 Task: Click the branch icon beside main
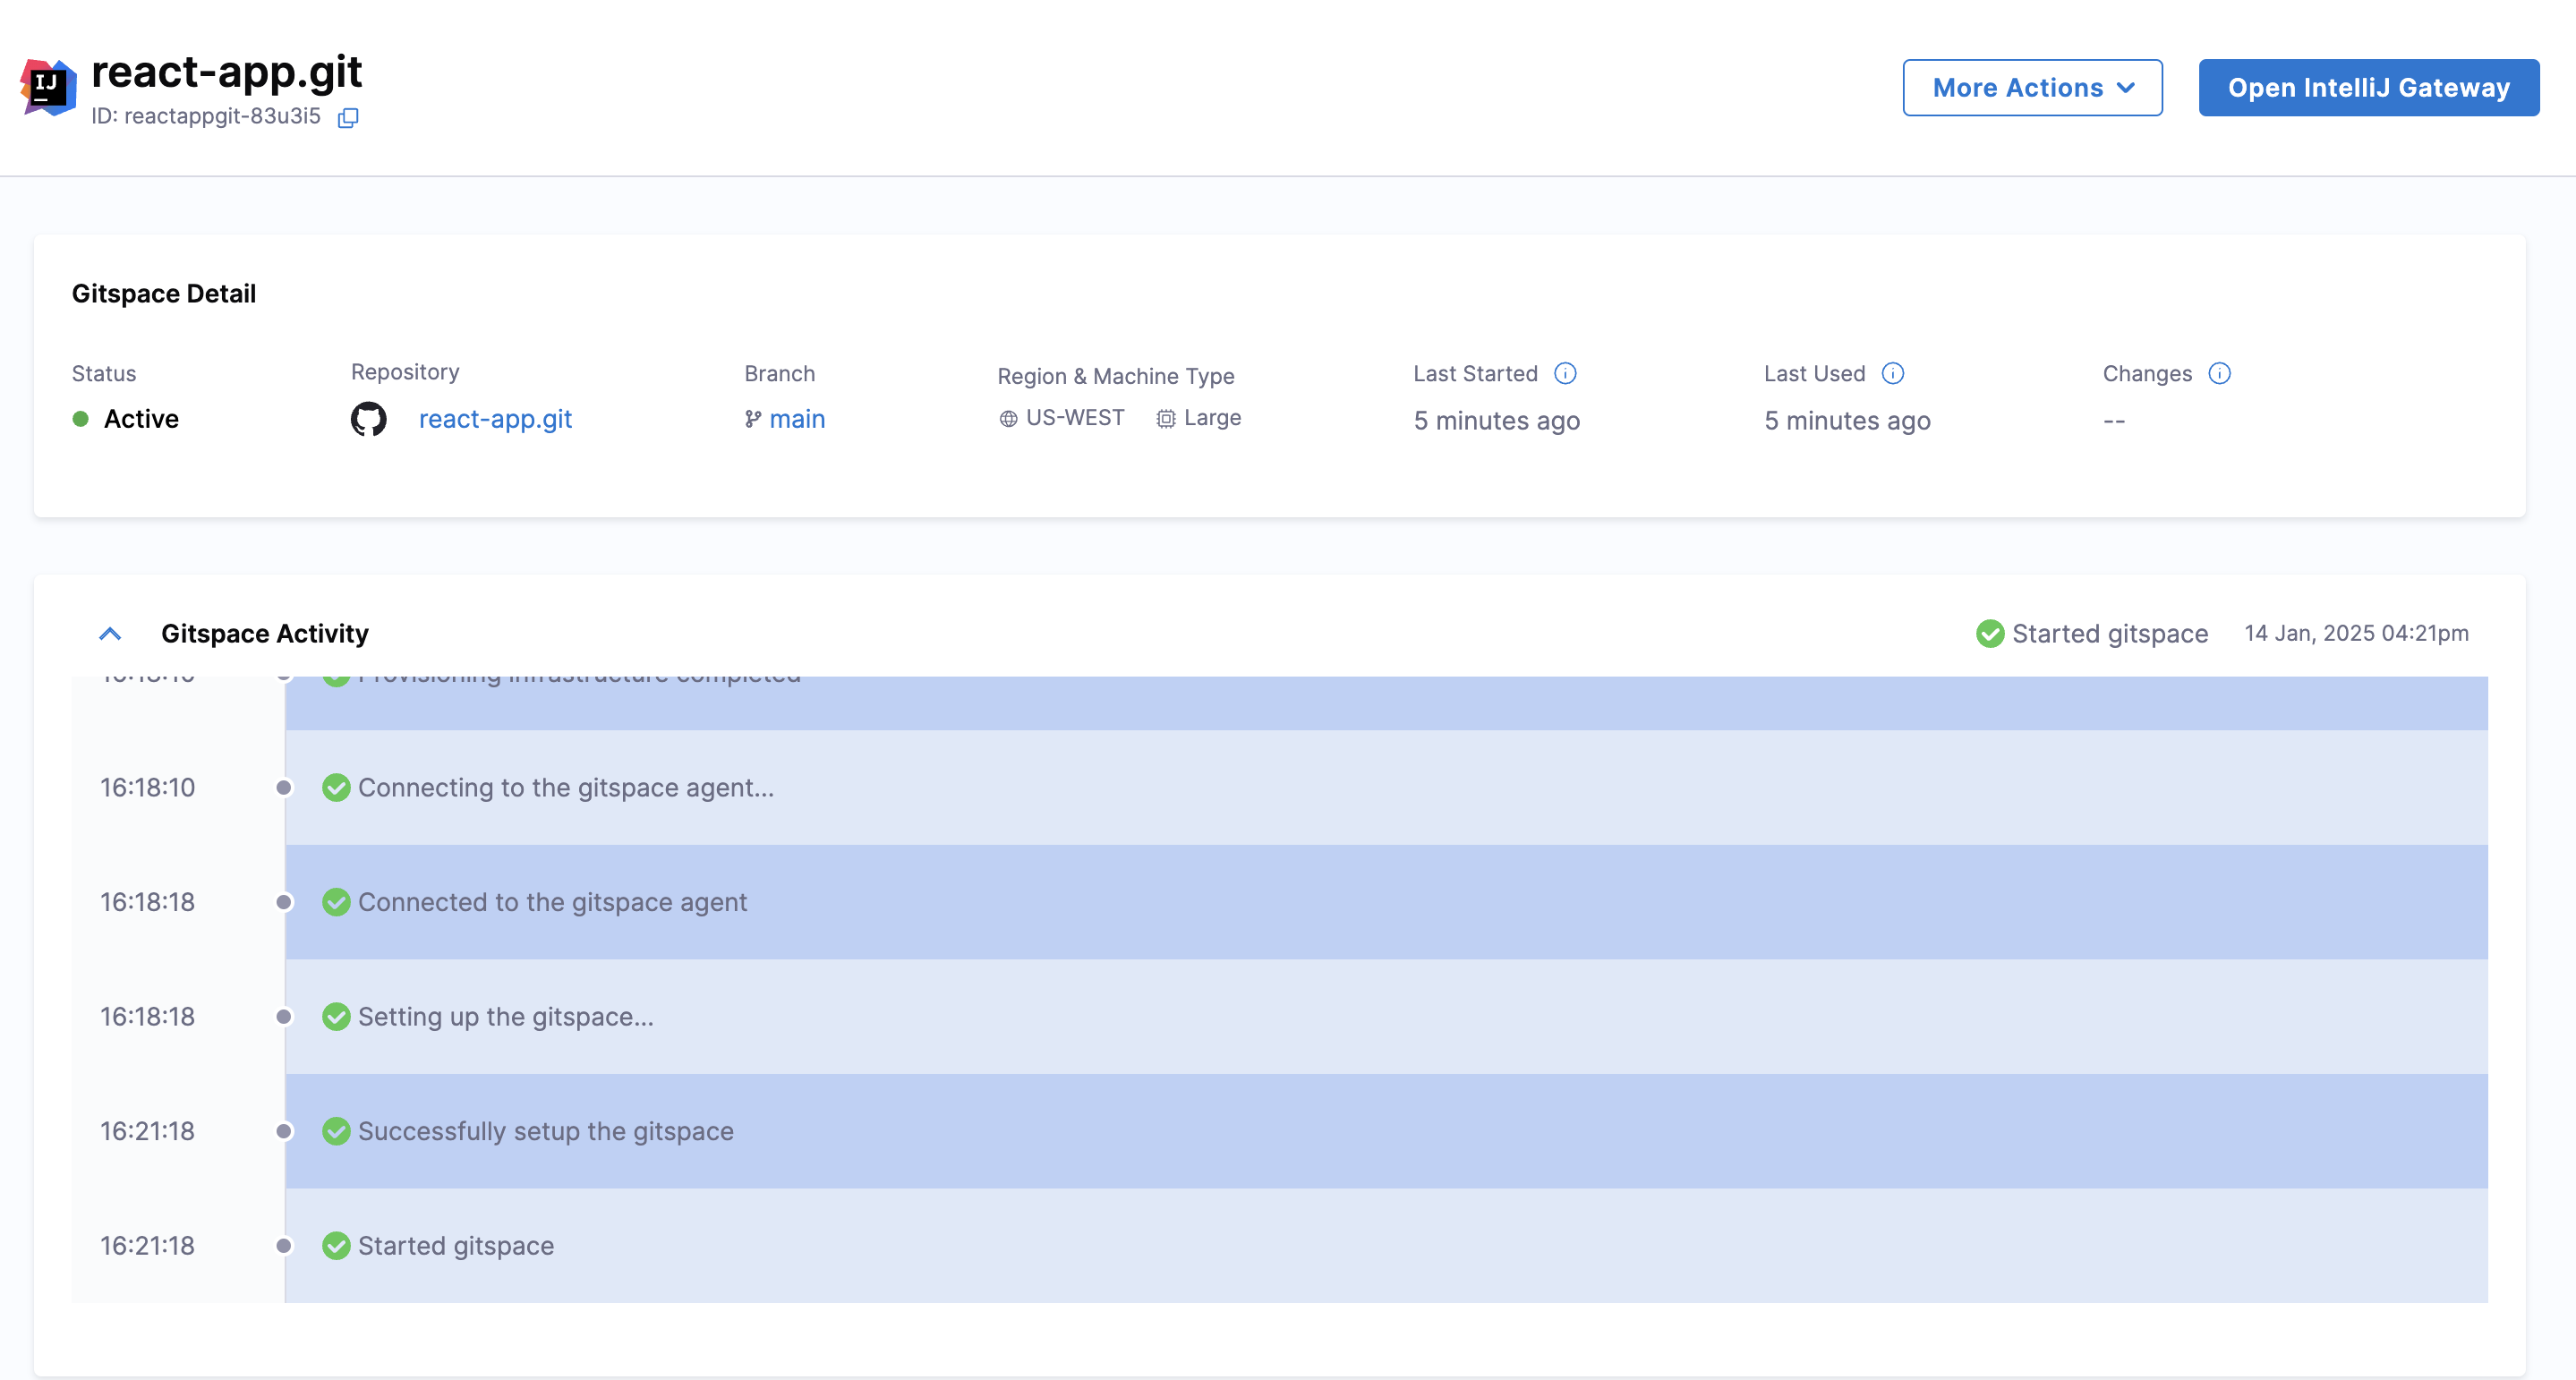[x=753, y=419]
